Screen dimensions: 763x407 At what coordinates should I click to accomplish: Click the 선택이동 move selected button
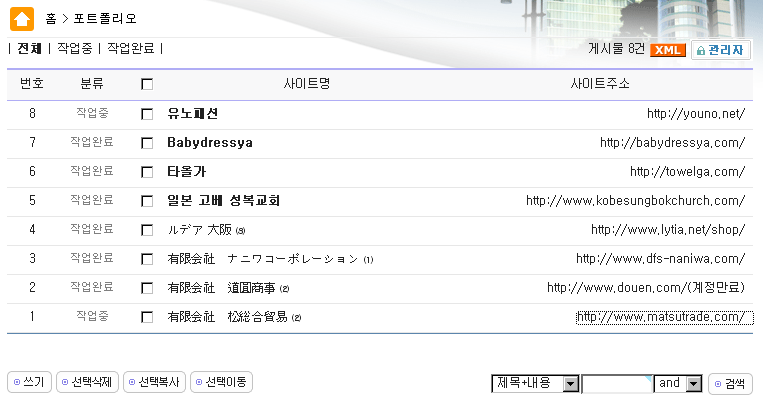[x=222, y=382]
